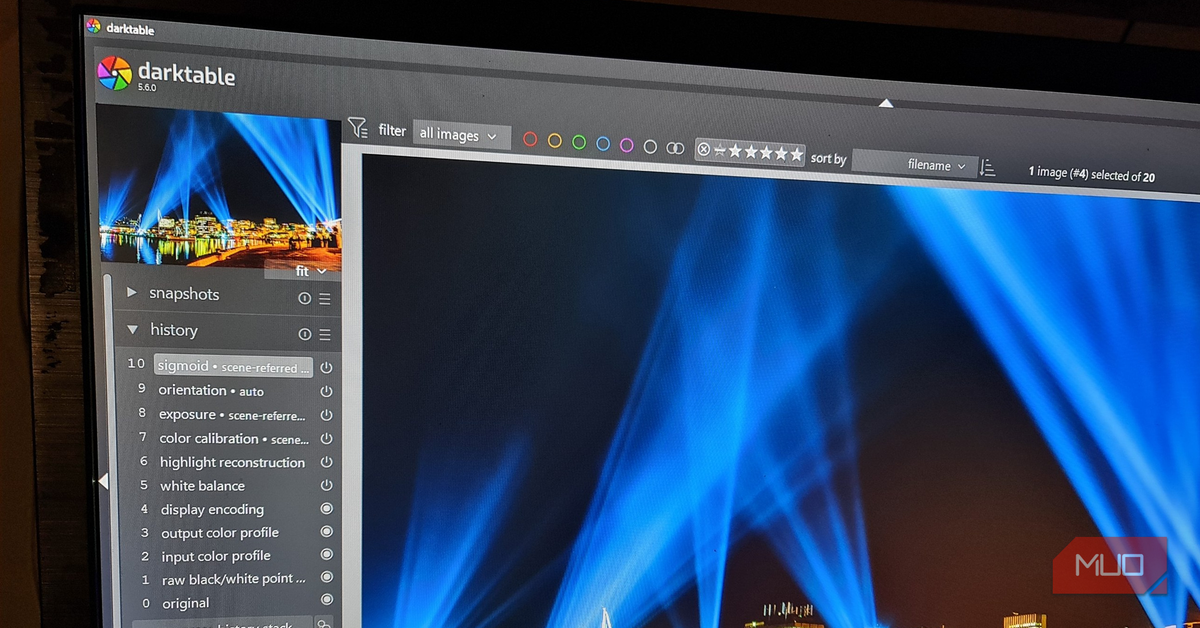Screen dimensions: 1200x628
Task: Click raw black/white point's always-on indicator
Action: pos(326,577)
